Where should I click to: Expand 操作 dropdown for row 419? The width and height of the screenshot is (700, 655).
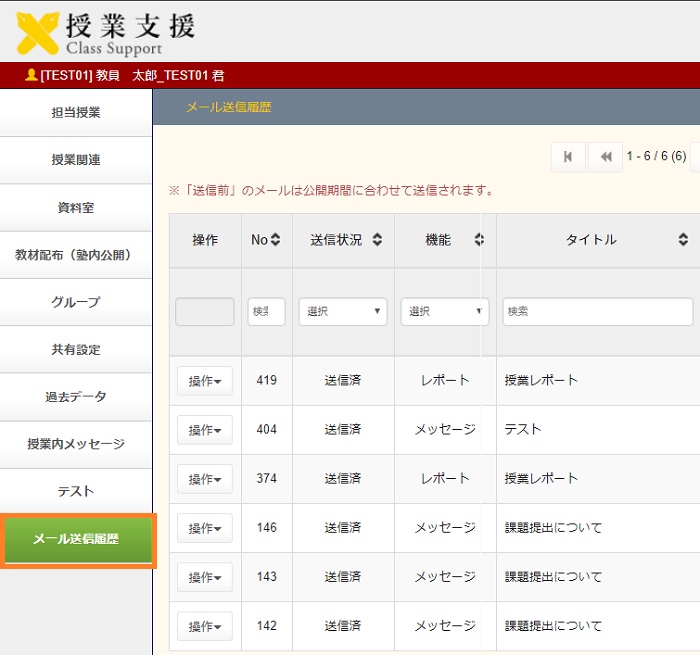[x=204, y=381]
